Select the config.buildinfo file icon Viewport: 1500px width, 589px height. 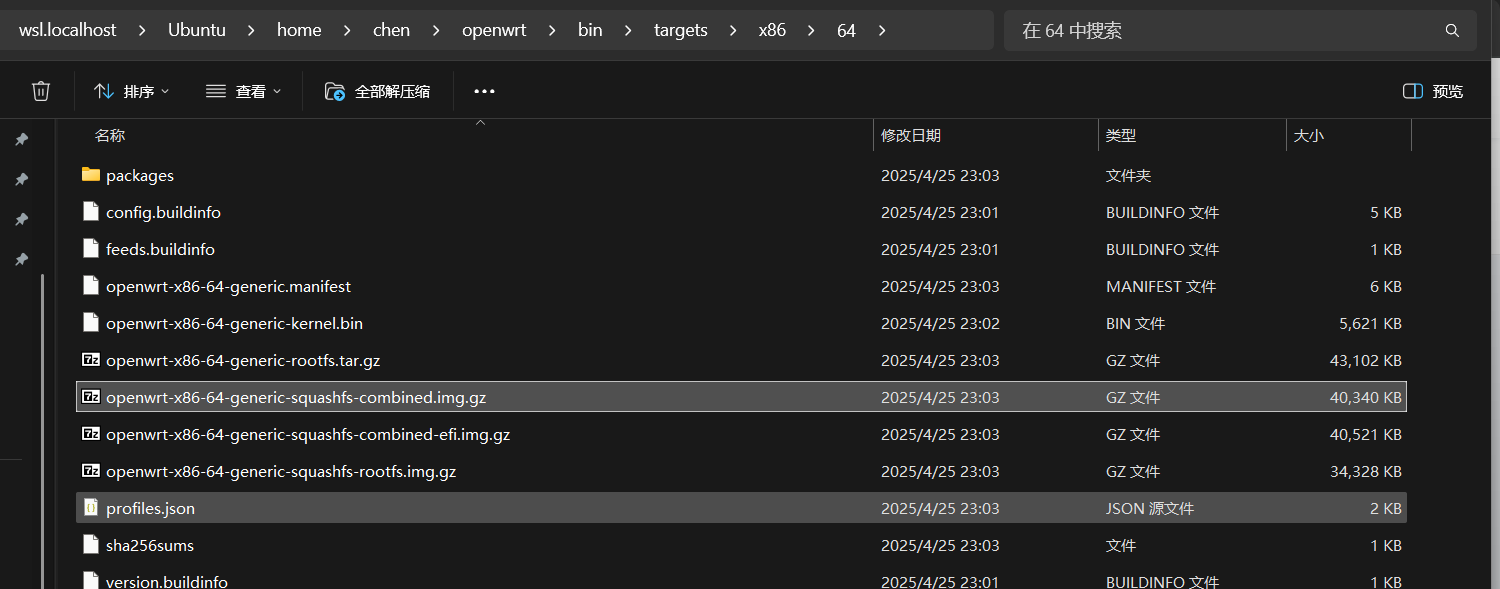point(91,212)
